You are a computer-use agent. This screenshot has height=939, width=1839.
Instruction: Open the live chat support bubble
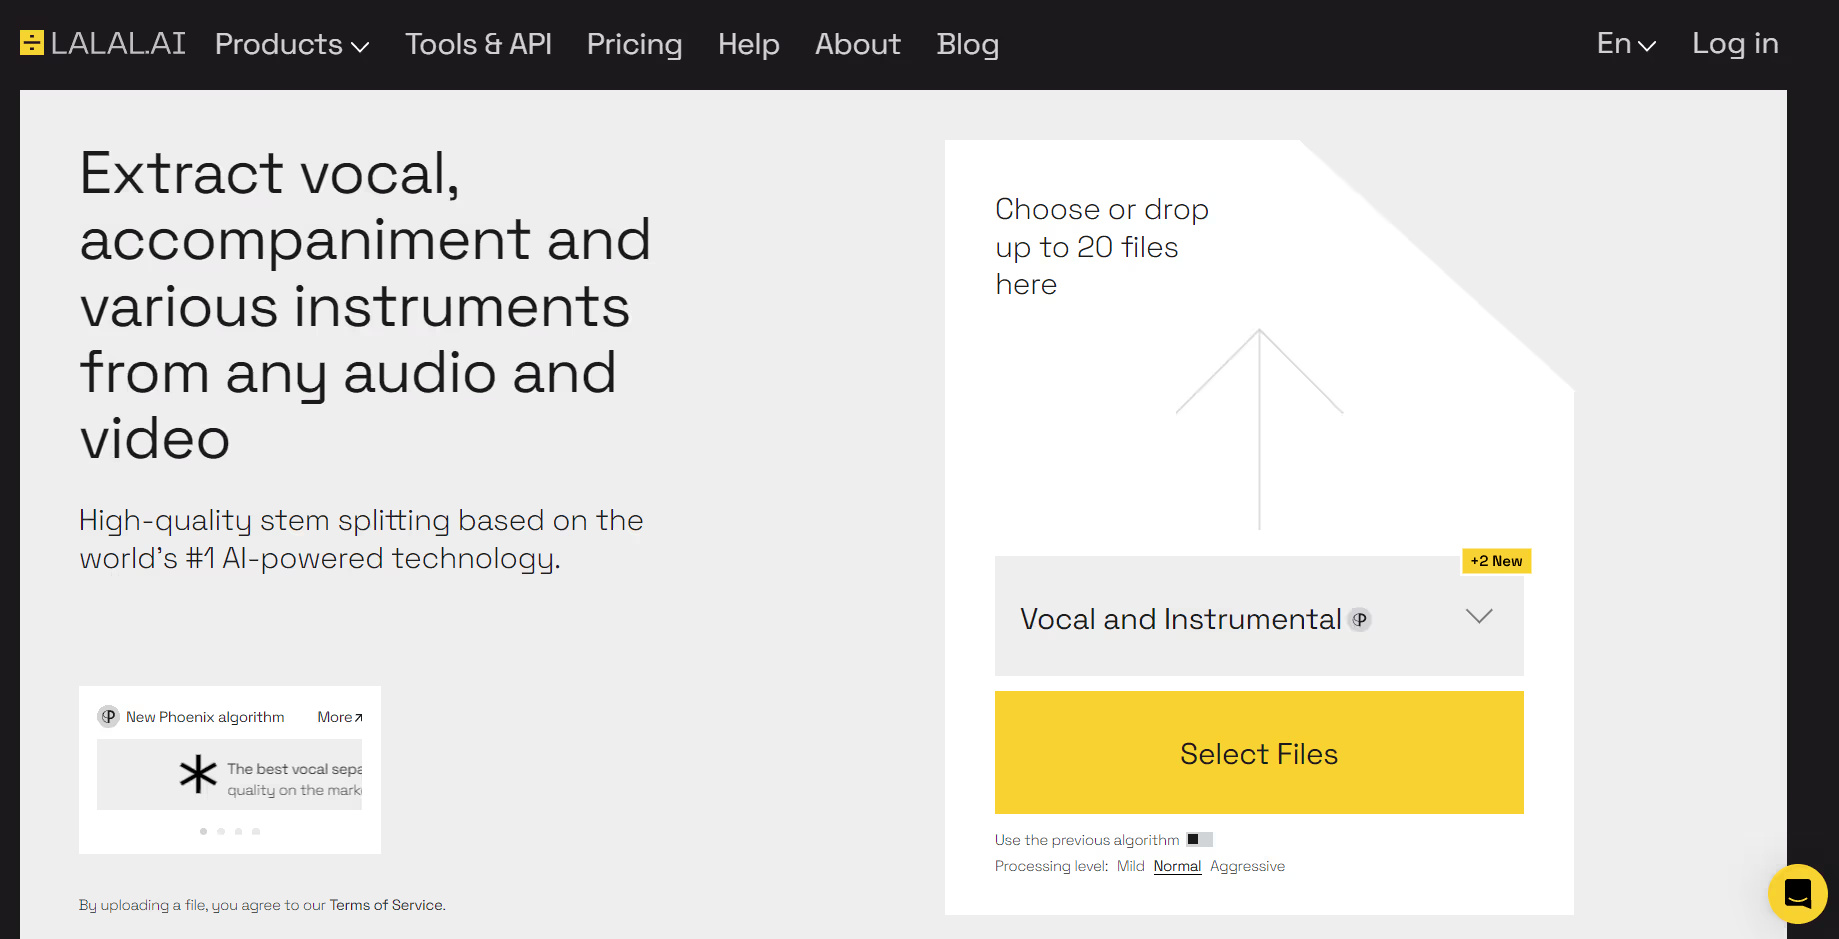[1797, 893]
